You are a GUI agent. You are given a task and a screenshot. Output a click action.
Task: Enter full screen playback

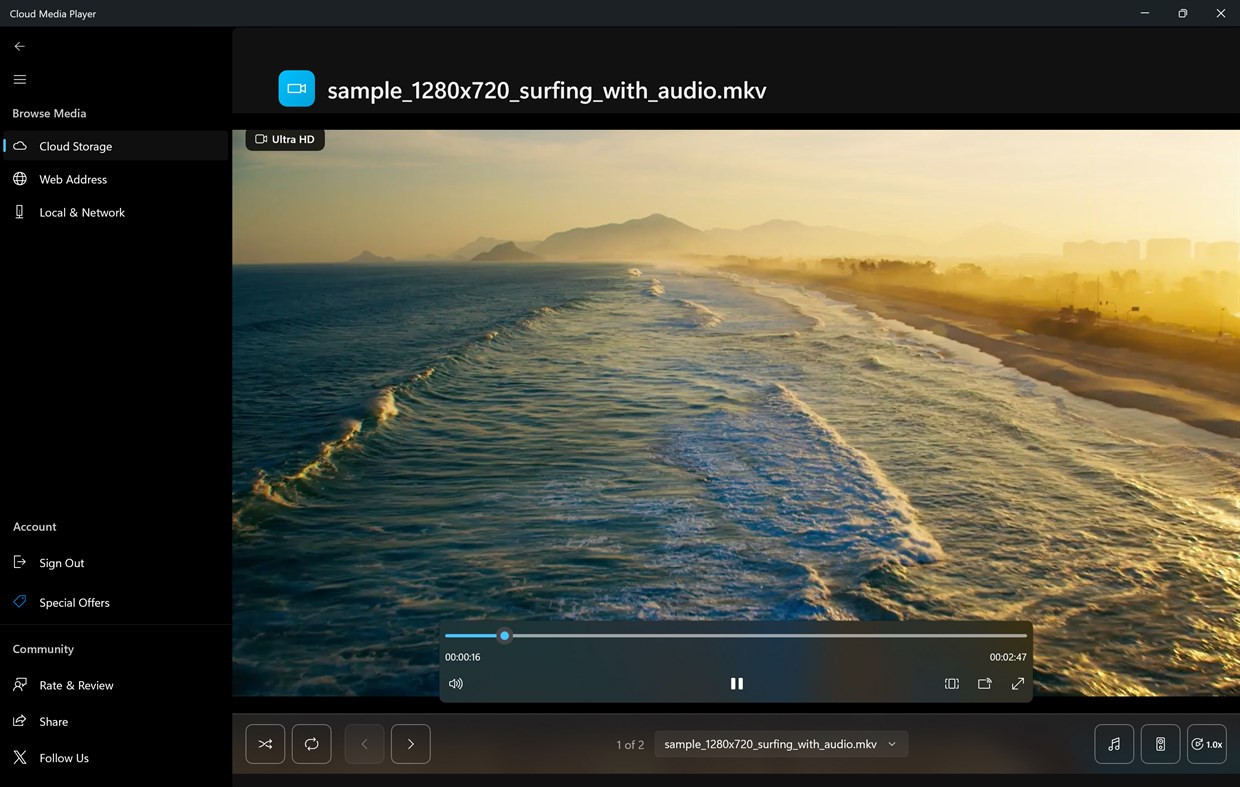pos(1017,683)
